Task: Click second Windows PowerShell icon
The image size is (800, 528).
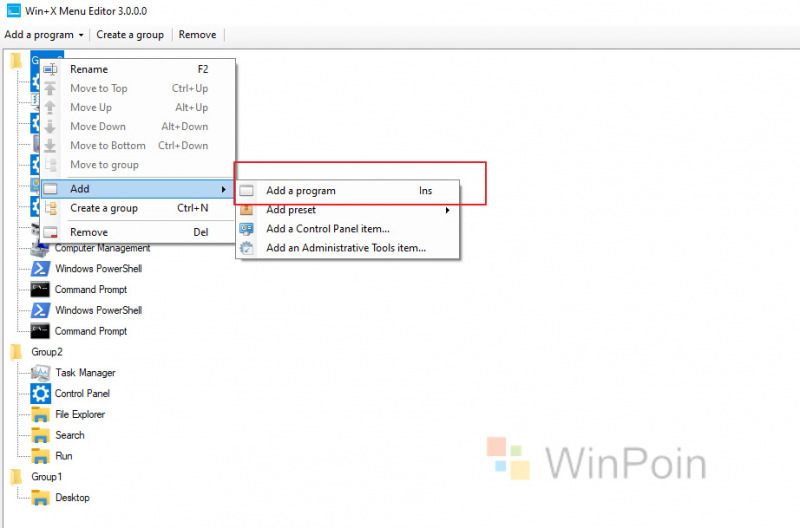Action: (x=40, y=310)
